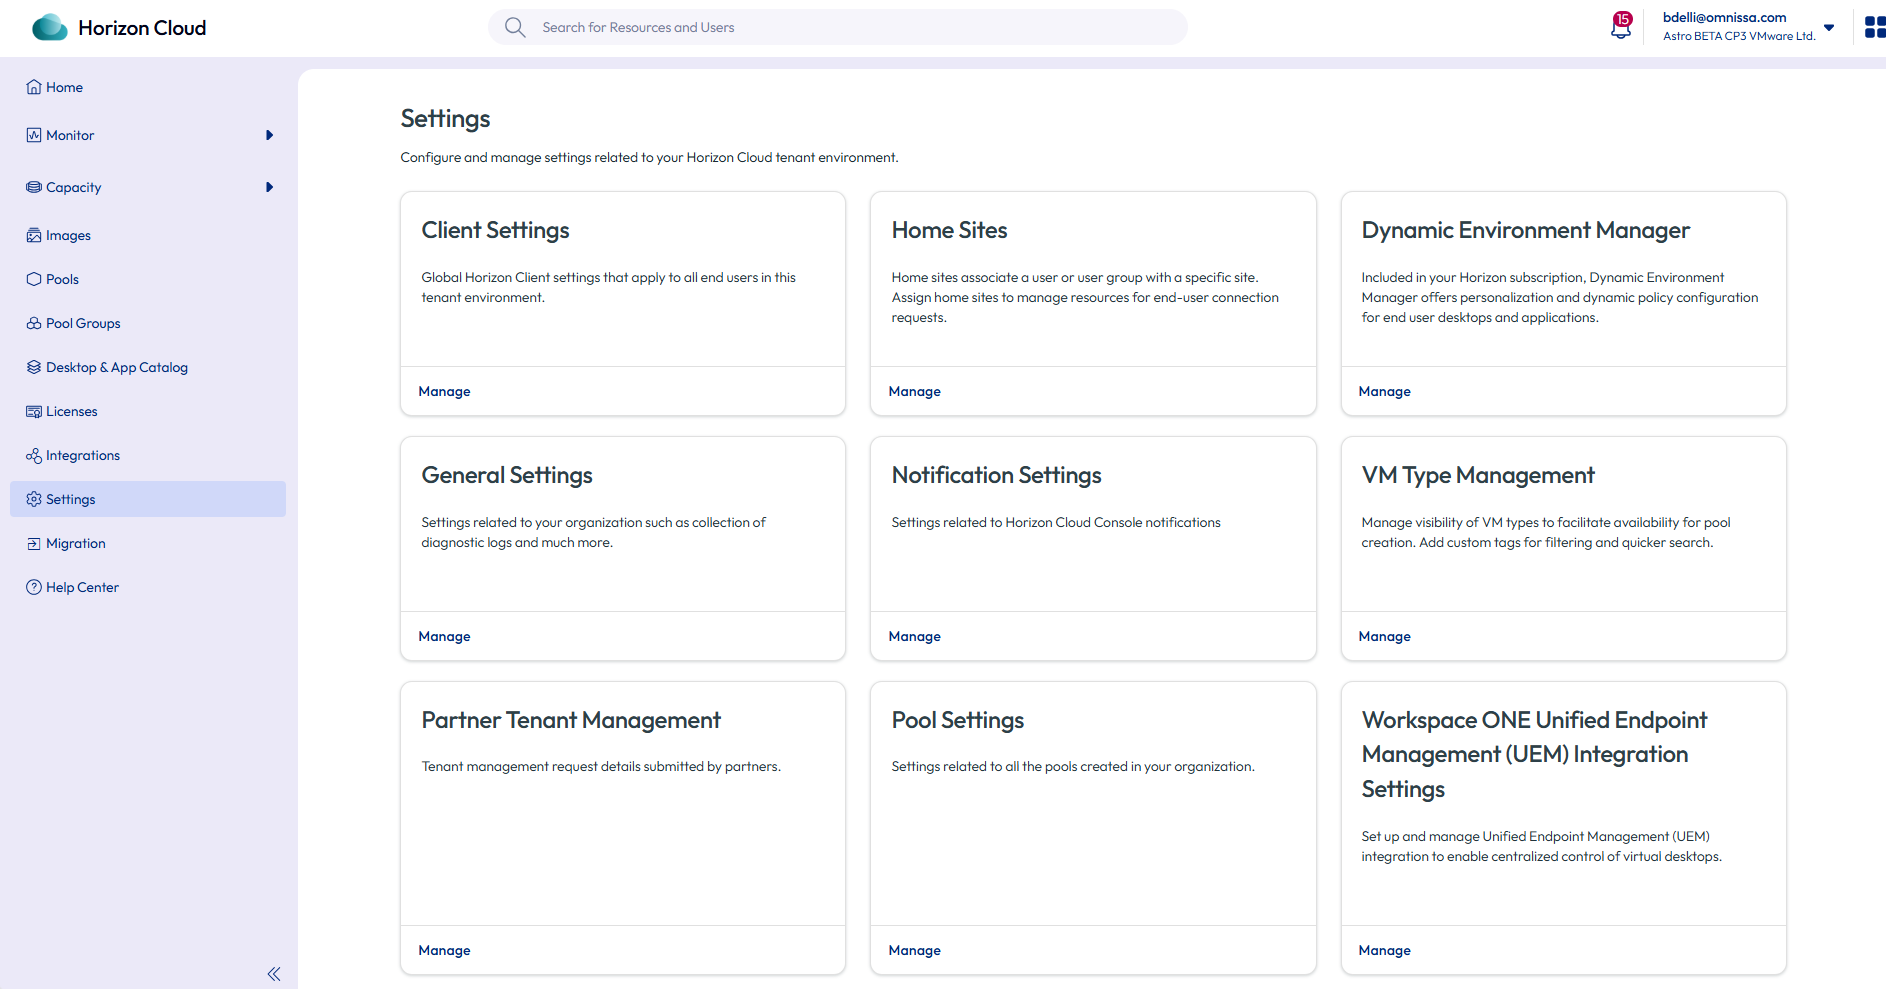Viewport: 1886px width, 989px height.
Task: Open the user account dropdown arrow
Action: pos(1829,28)
